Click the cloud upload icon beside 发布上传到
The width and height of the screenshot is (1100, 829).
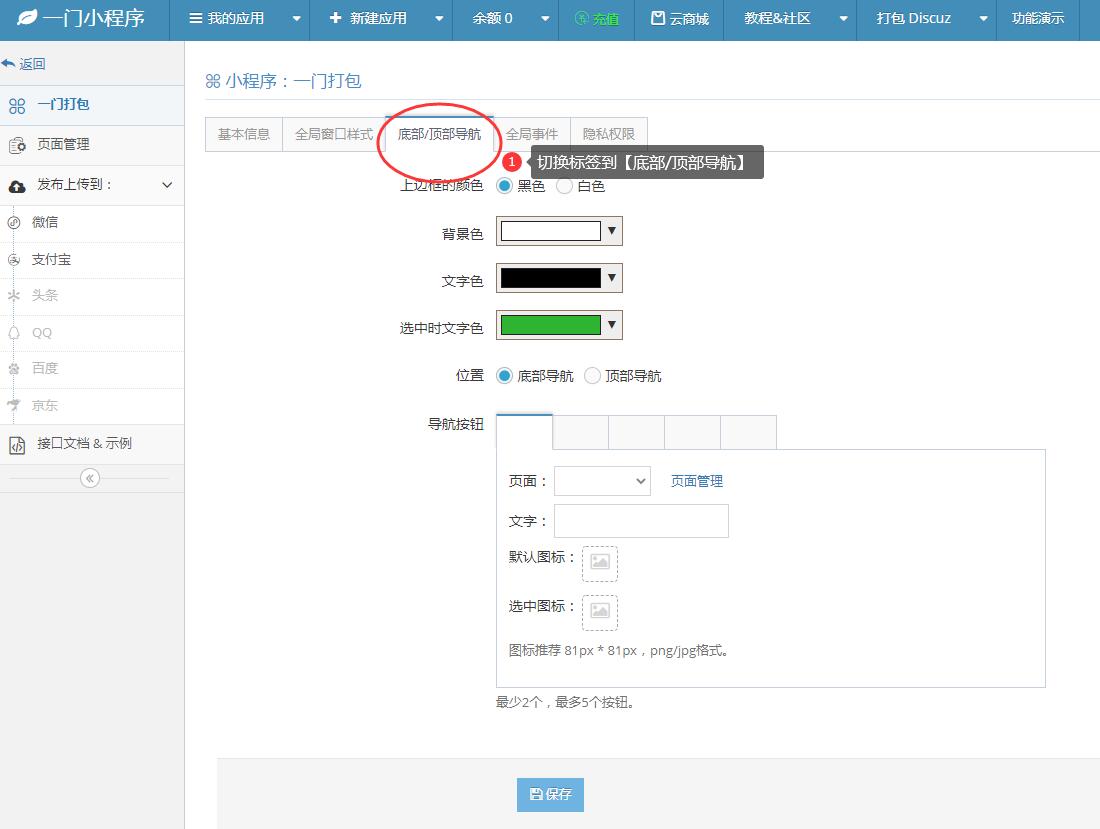[17, 186]
